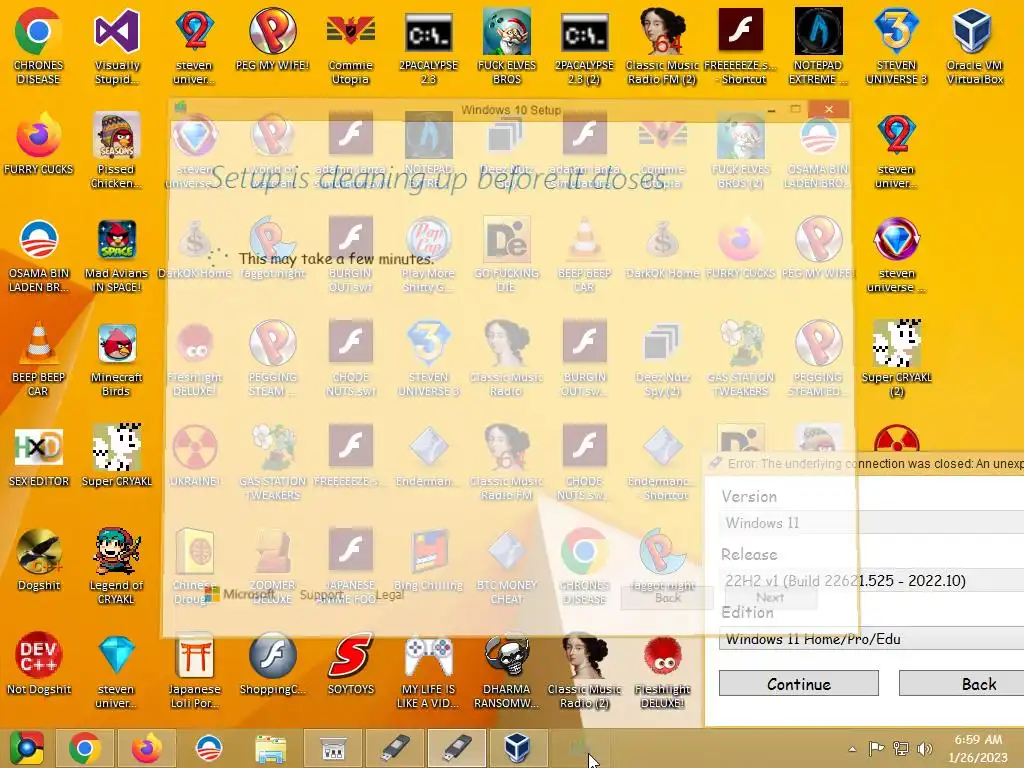Expand the Release dropdown showing 22H2 v1
The height and width of the screenshot is (768, 1024).
coord(871,581)
